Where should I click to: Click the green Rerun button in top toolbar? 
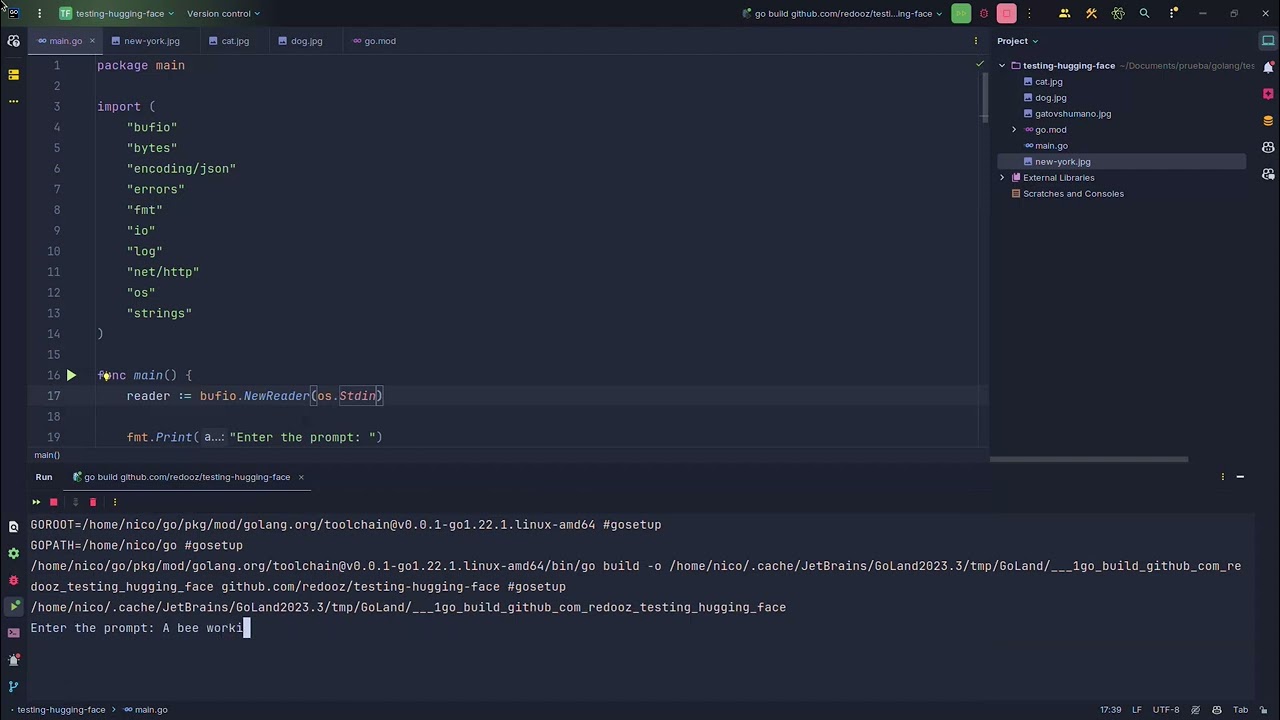(961, 13)
